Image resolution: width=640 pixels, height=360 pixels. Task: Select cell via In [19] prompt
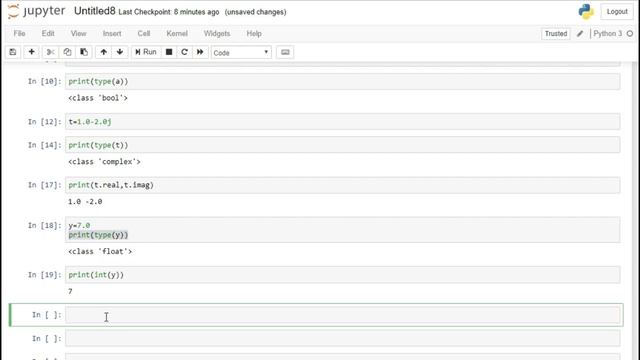click(x=44, y=275)
